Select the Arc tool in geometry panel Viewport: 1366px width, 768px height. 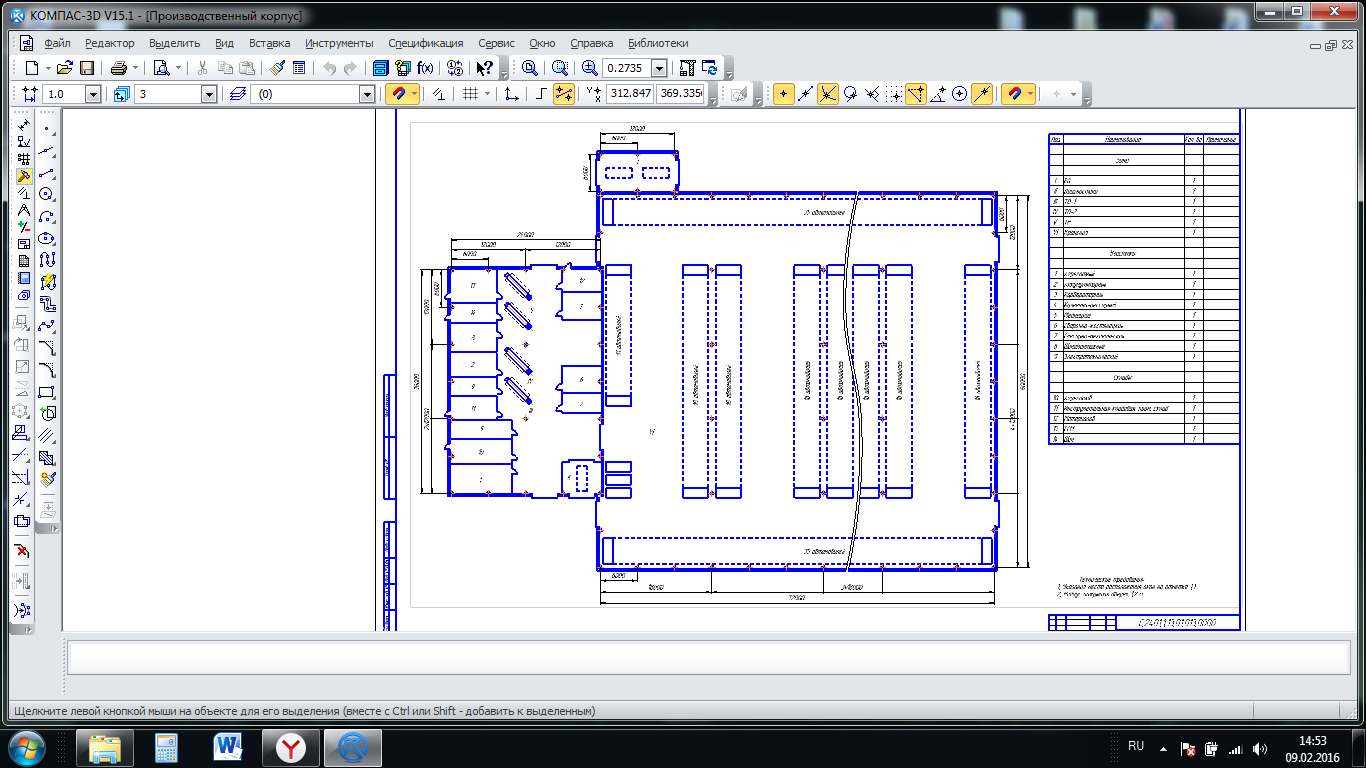click(46, 216)
